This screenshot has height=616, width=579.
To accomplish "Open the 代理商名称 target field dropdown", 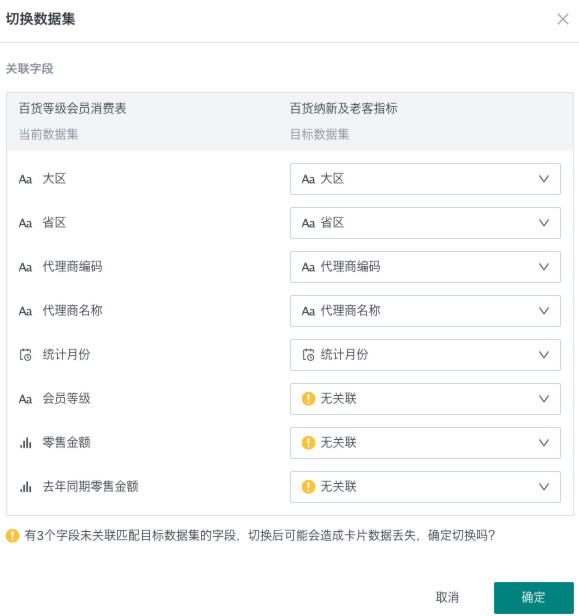I will [x=425, y=311].
